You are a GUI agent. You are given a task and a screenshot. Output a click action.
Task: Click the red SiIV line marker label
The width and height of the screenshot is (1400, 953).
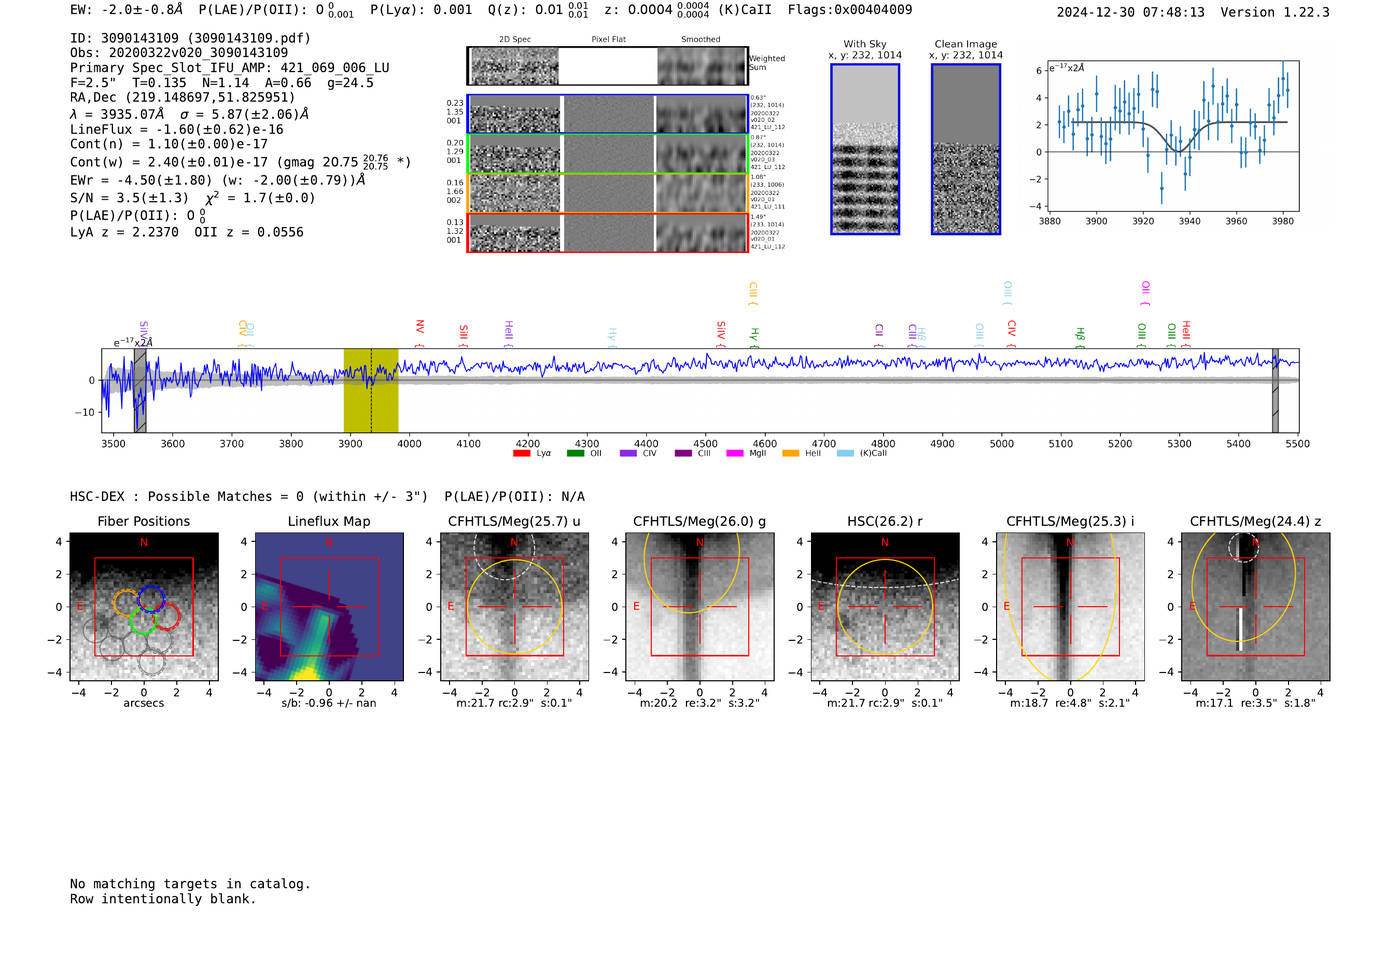coord(721,331)
